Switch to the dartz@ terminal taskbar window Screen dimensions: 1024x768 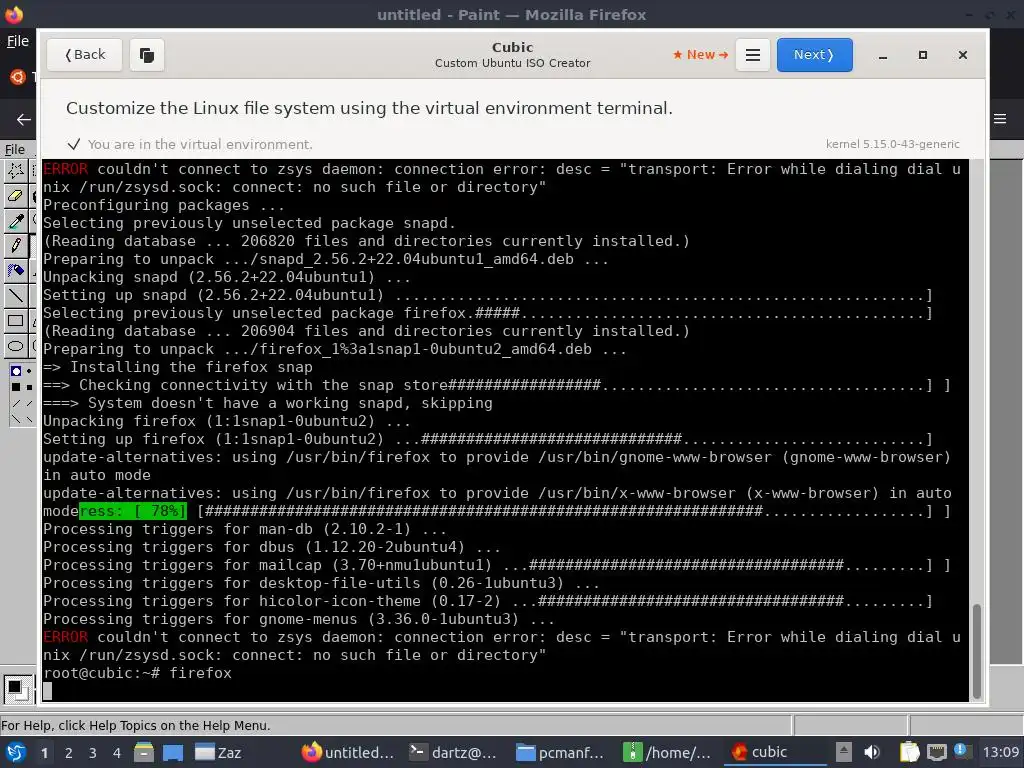coord(454,752)
